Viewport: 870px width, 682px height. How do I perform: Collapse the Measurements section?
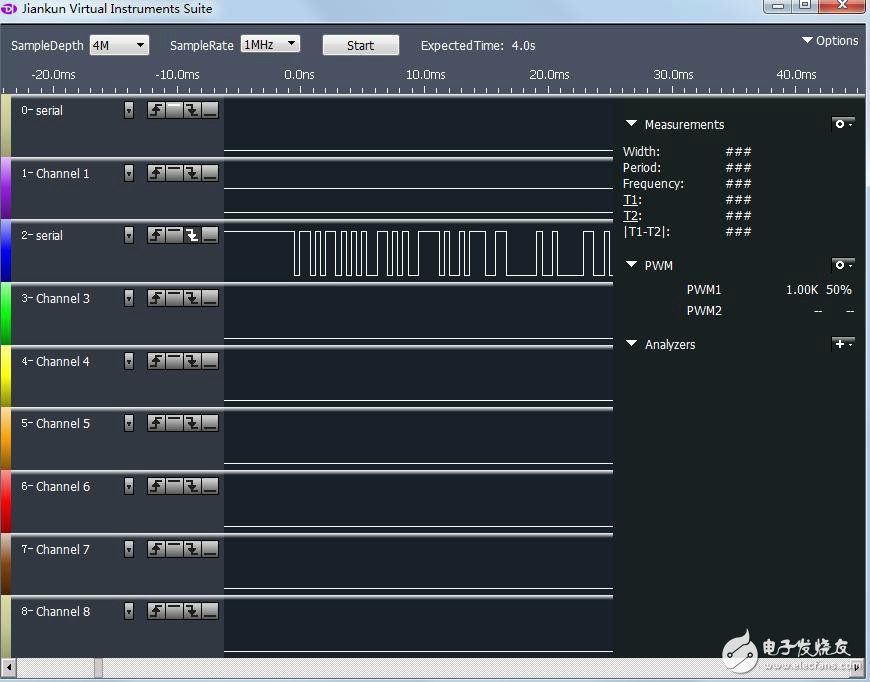[x=631, y=124]
